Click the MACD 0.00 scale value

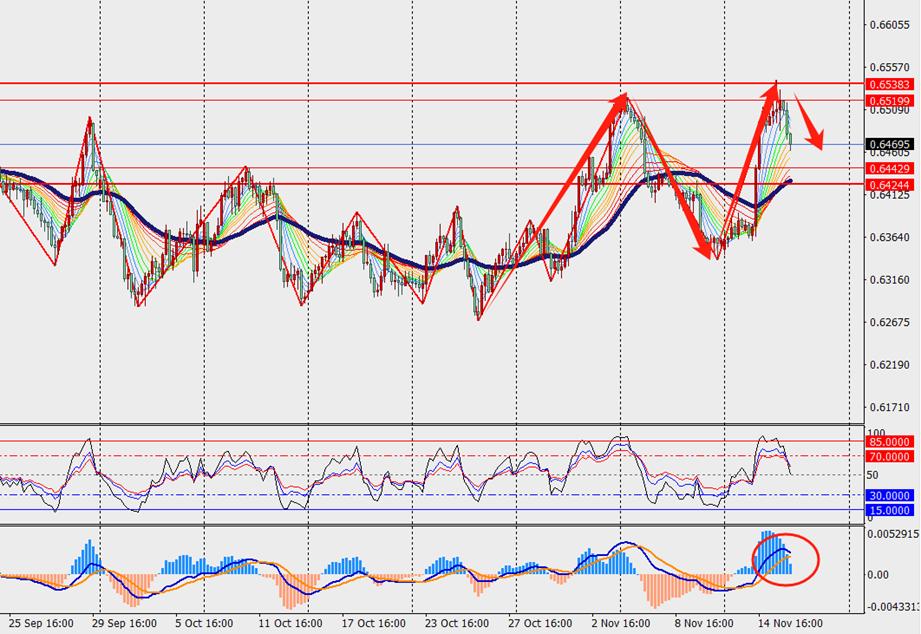pos(878,575)
